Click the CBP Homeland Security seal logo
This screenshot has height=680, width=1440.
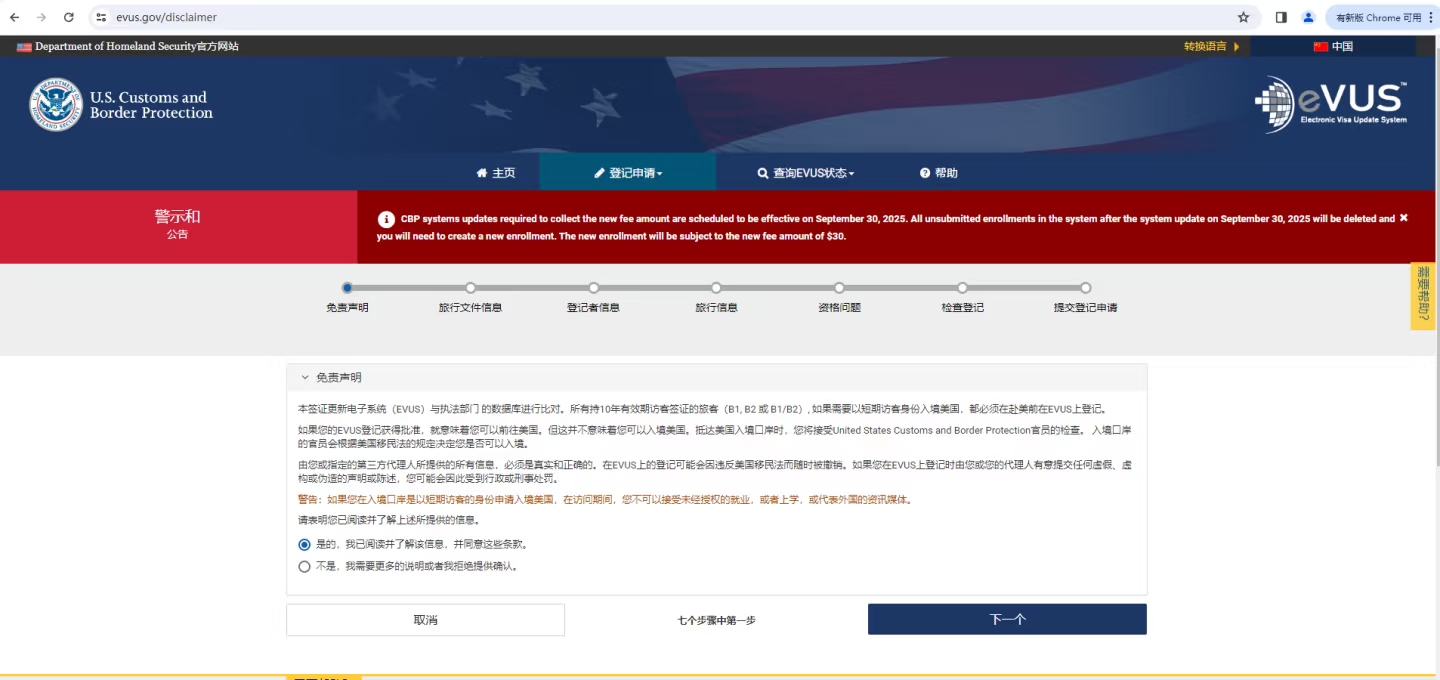[x=56, y=105]
